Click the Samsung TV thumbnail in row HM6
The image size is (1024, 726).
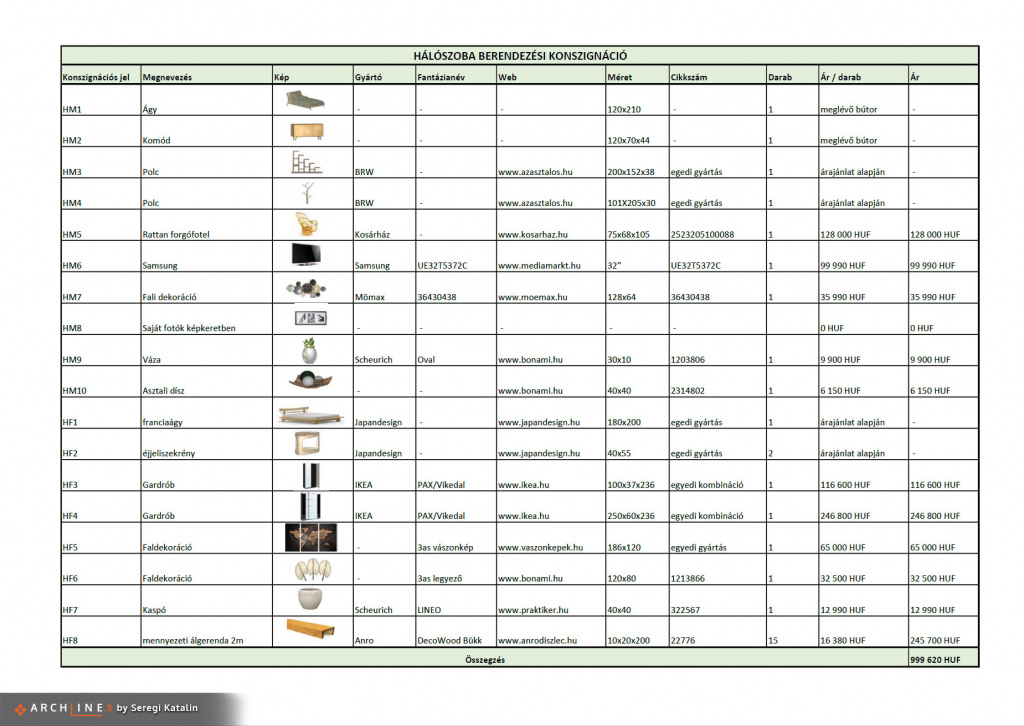click(x=306, y=255)
